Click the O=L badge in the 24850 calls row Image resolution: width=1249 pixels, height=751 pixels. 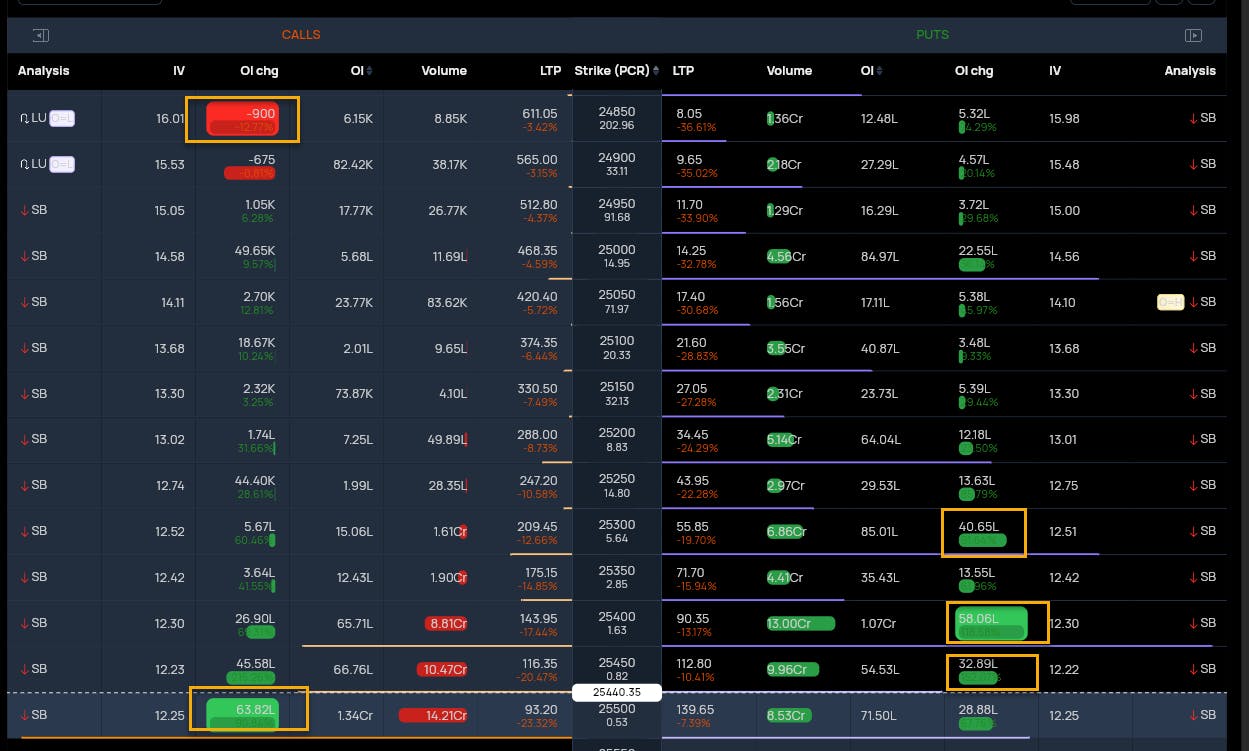62,118
